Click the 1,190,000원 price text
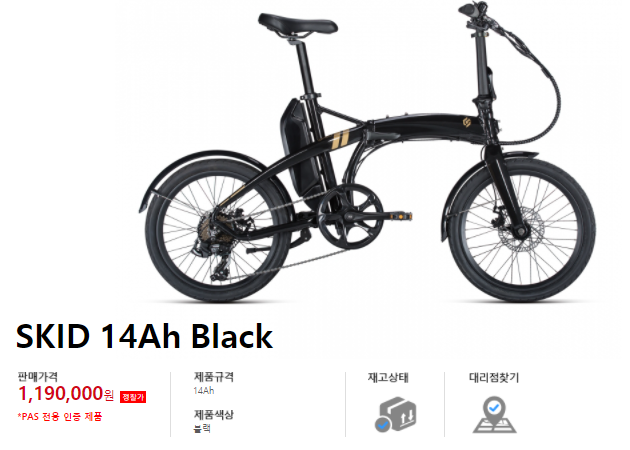 pos(66,393)
